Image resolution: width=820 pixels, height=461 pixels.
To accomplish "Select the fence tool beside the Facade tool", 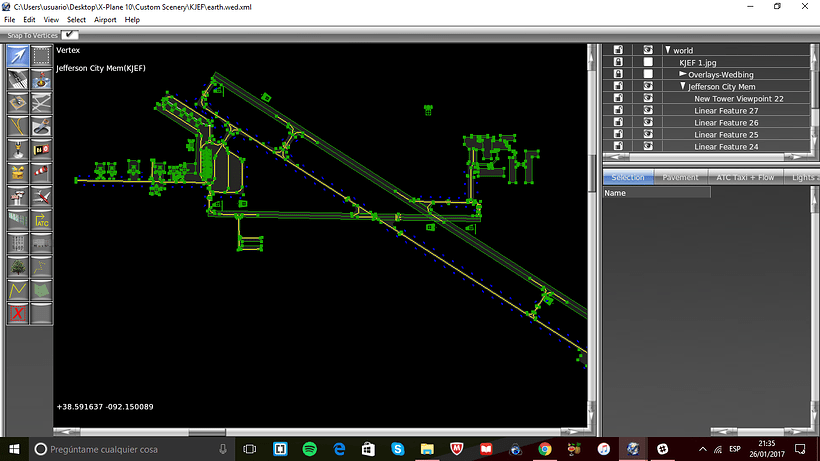I will (41, 244).
